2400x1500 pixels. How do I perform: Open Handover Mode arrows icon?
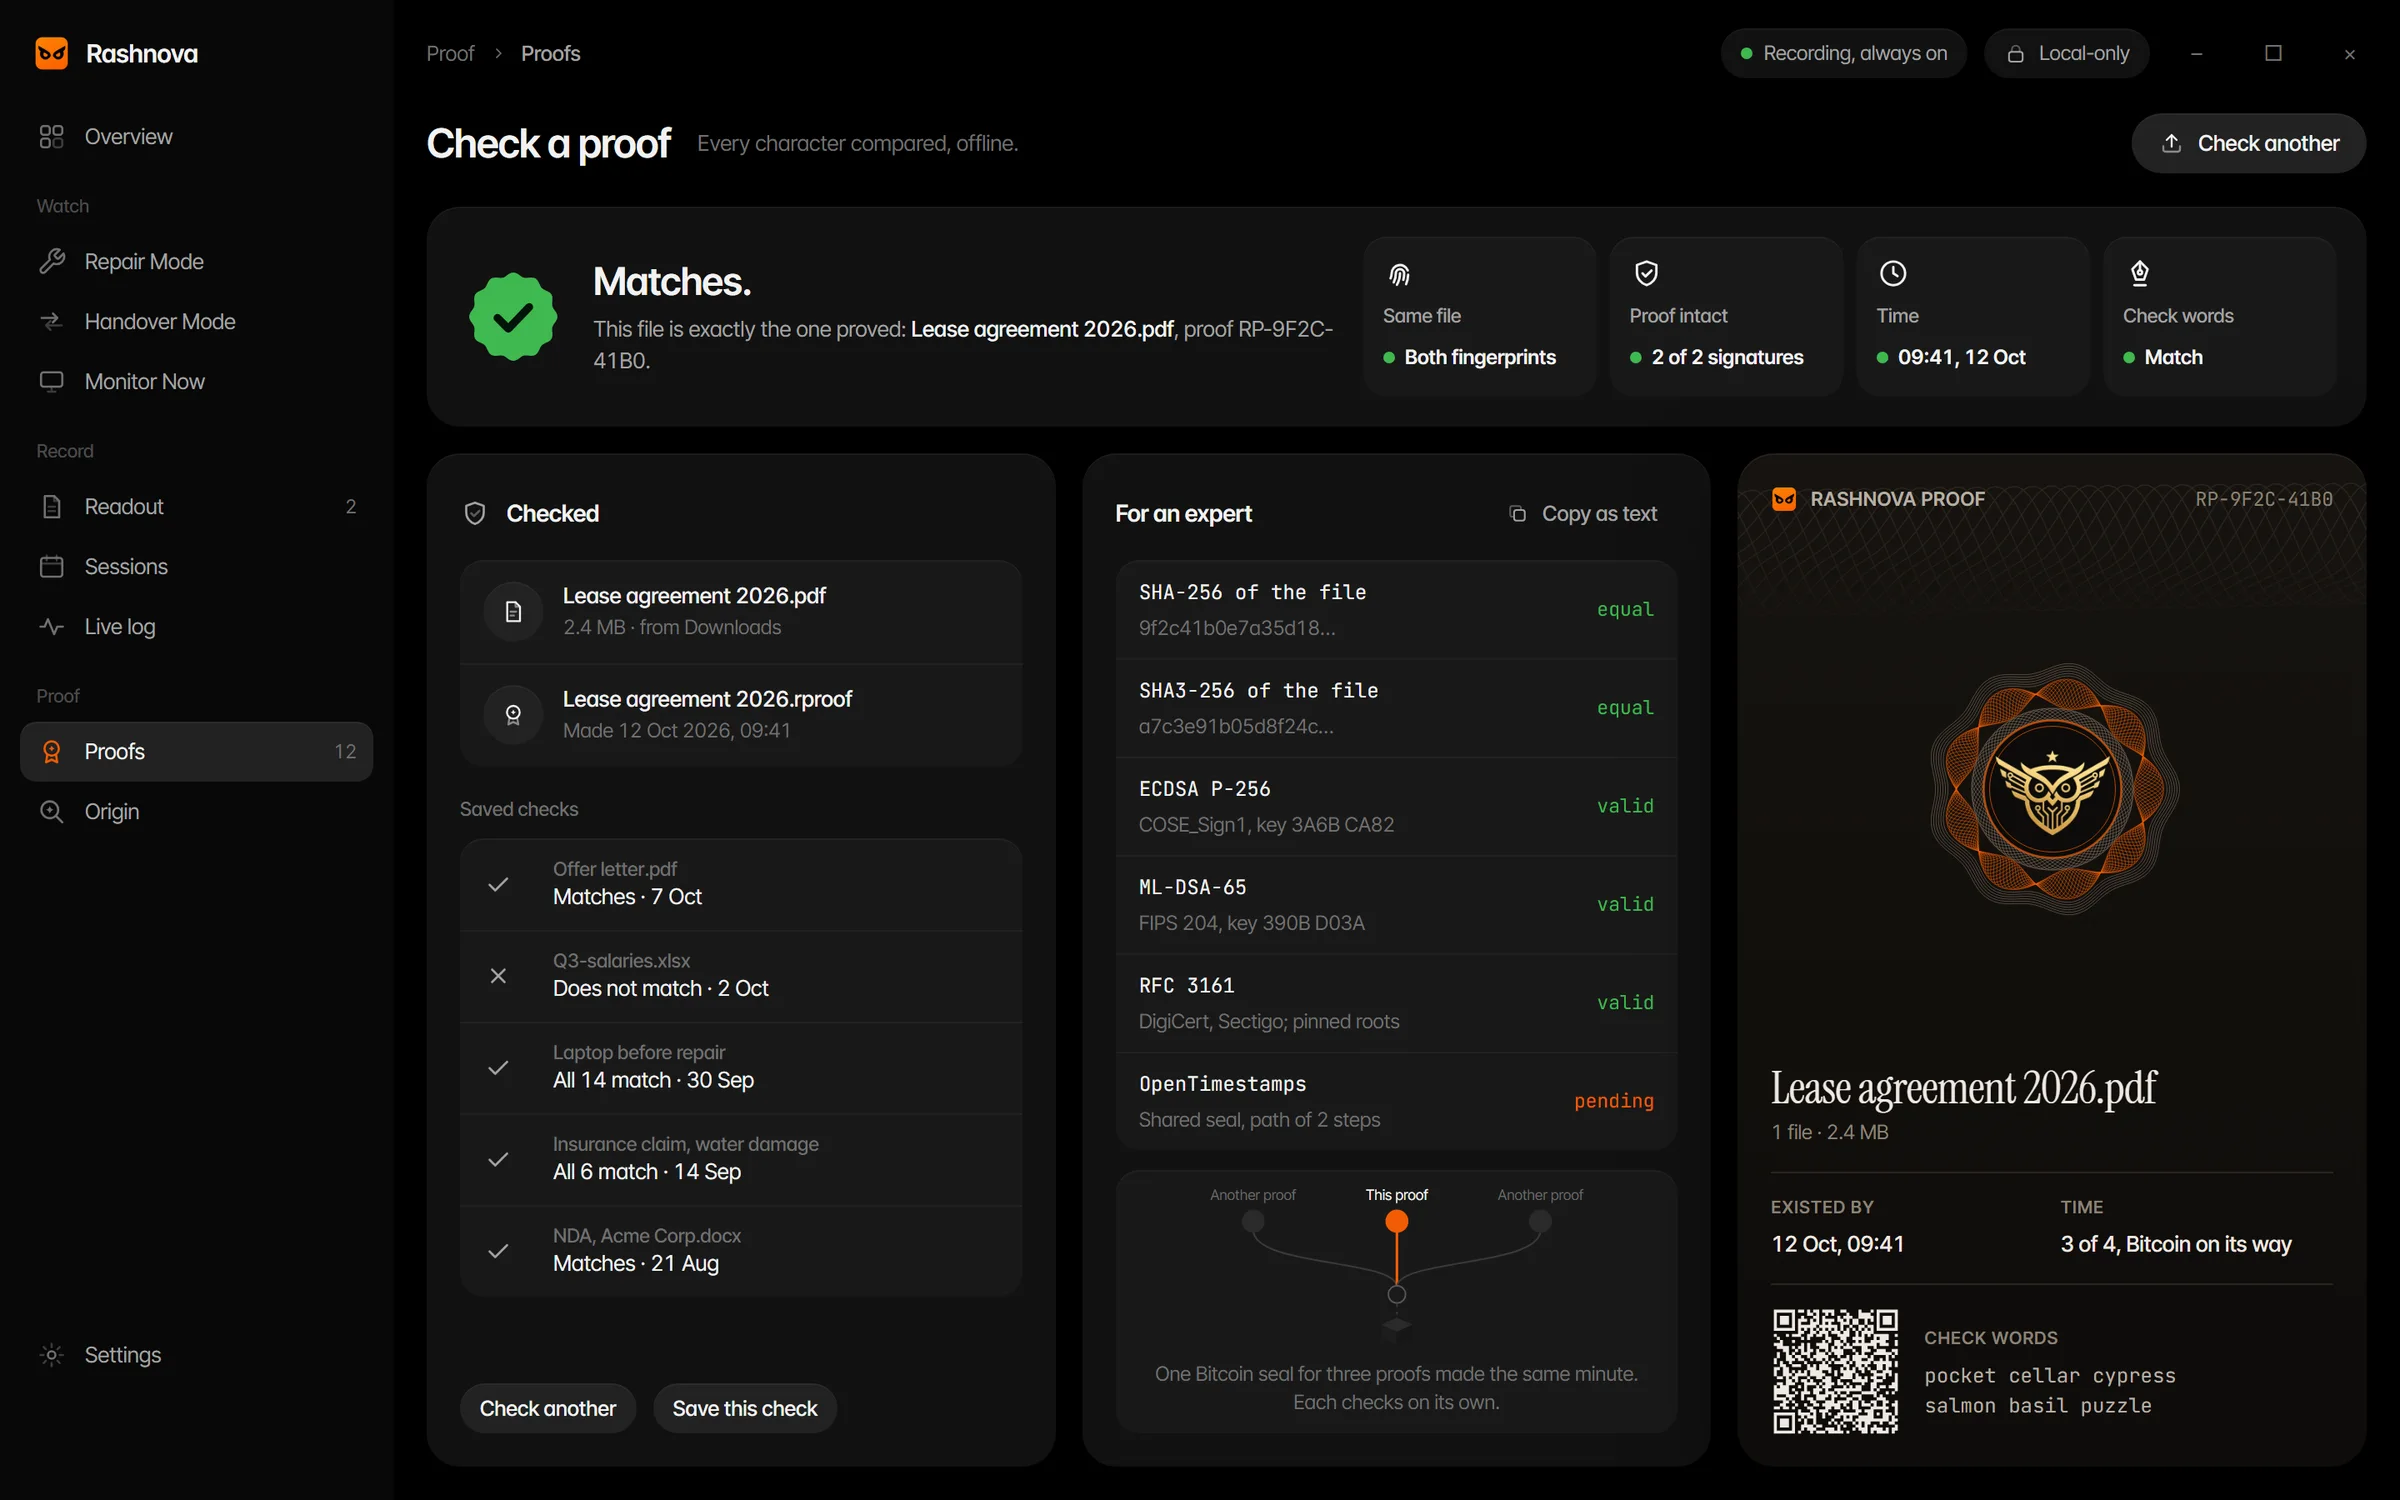click(x=51, y=322)
